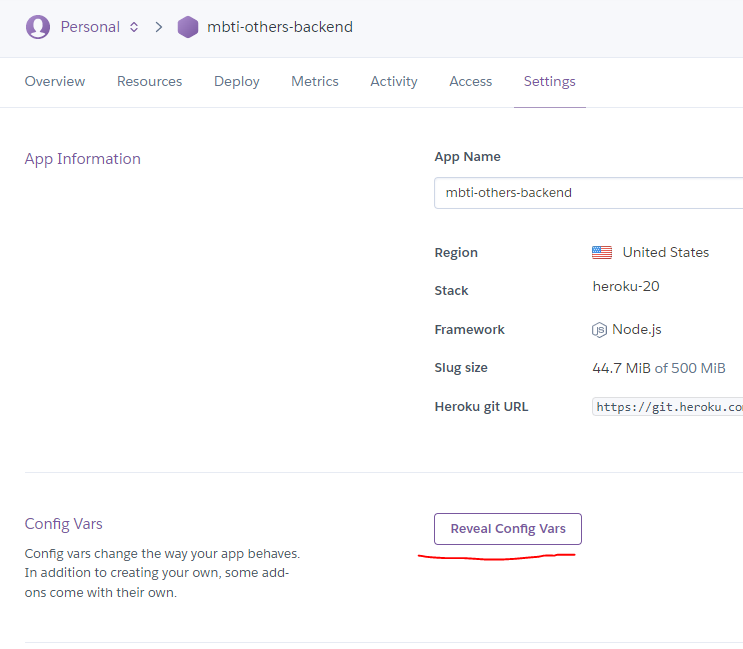The image size is (743, 649).
Task: Click the heroku-20 stack value
Action: [x=626, y=286]
